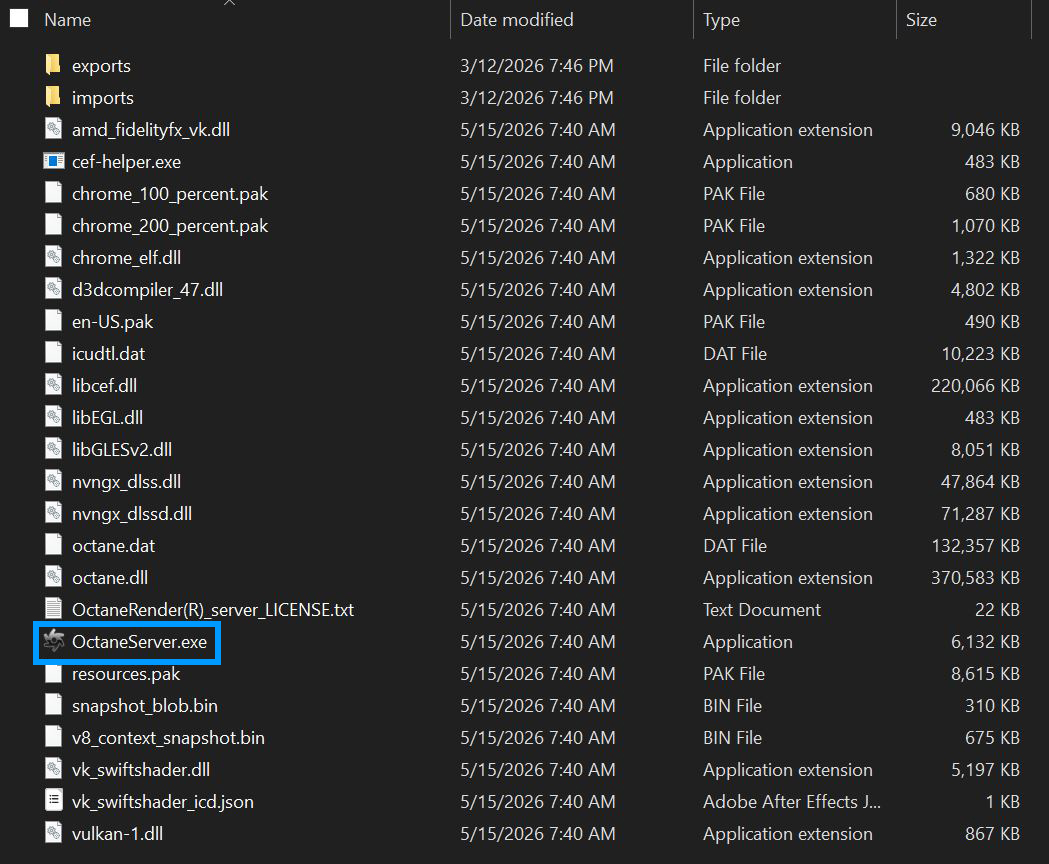This screenshot has width=1049, height=864.
Task: Click the file name amd_fidelityfx_vk.dll
Action: pyautogui.click(x=151, y=130)
